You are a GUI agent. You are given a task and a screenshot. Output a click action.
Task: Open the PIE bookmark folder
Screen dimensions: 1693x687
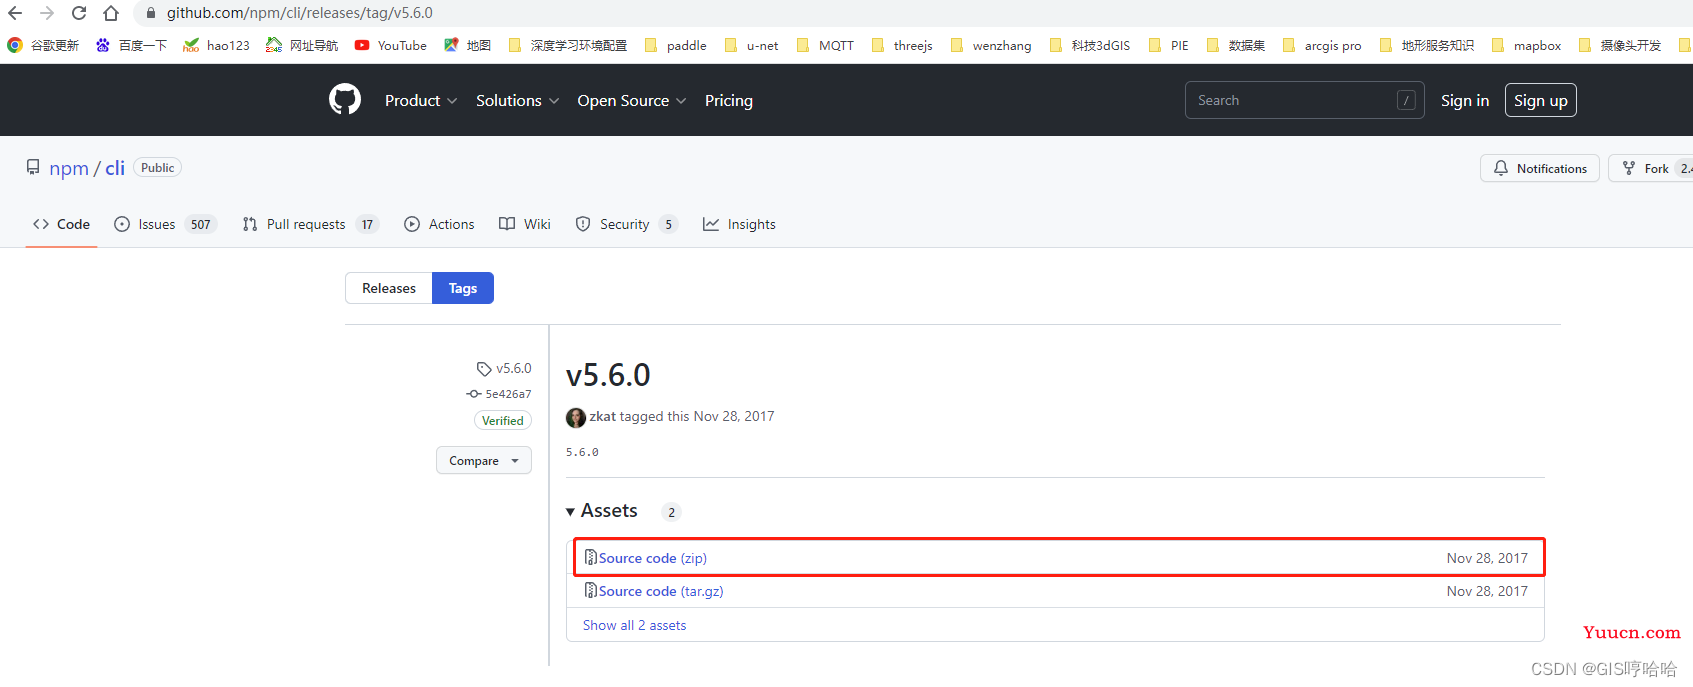coord(1169,45)
